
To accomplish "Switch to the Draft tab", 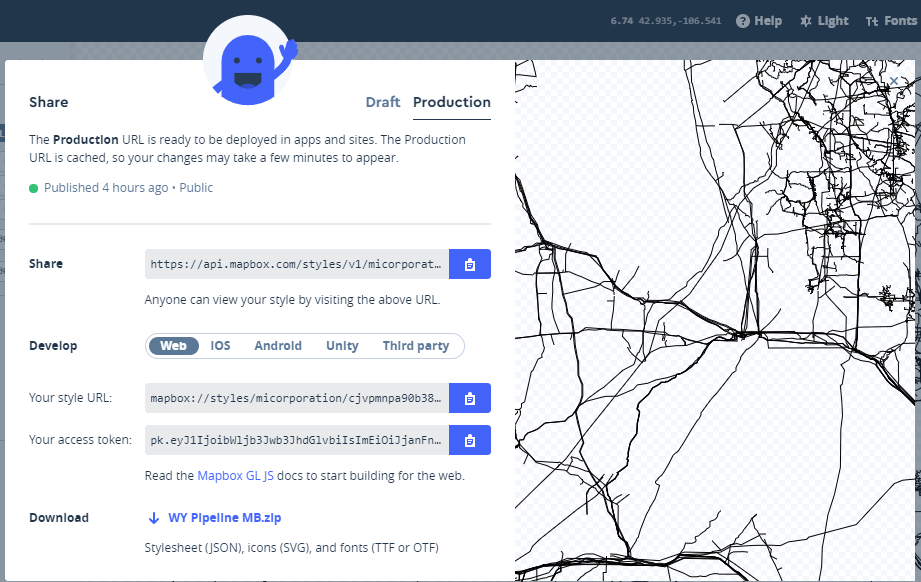I will coord(383,102).
